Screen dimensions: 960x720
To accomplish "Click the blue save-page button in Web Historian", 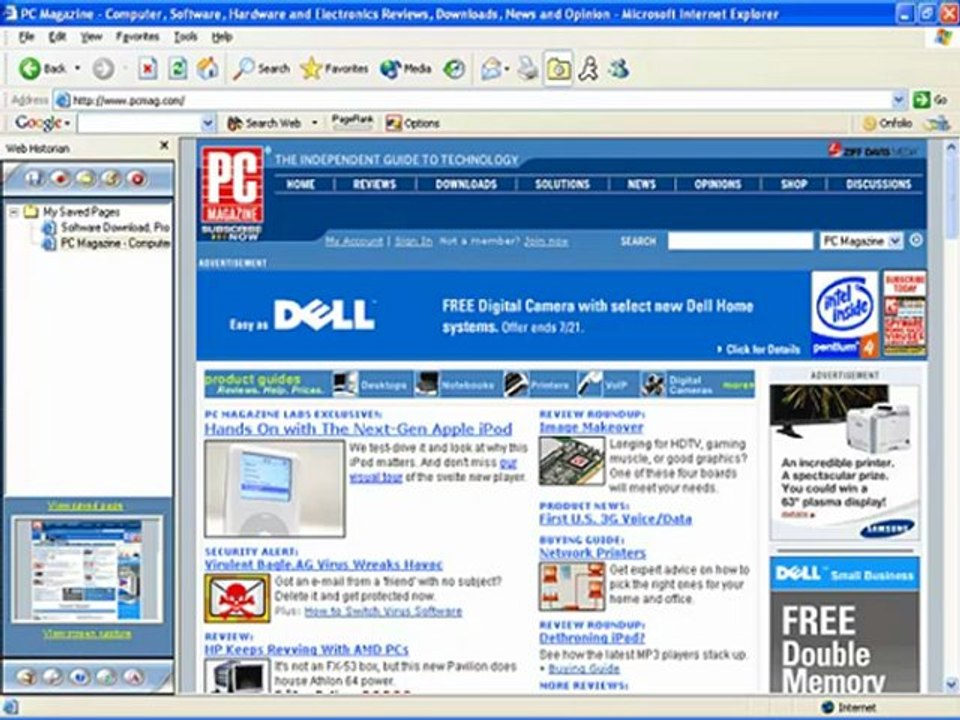I will point(34,178).
